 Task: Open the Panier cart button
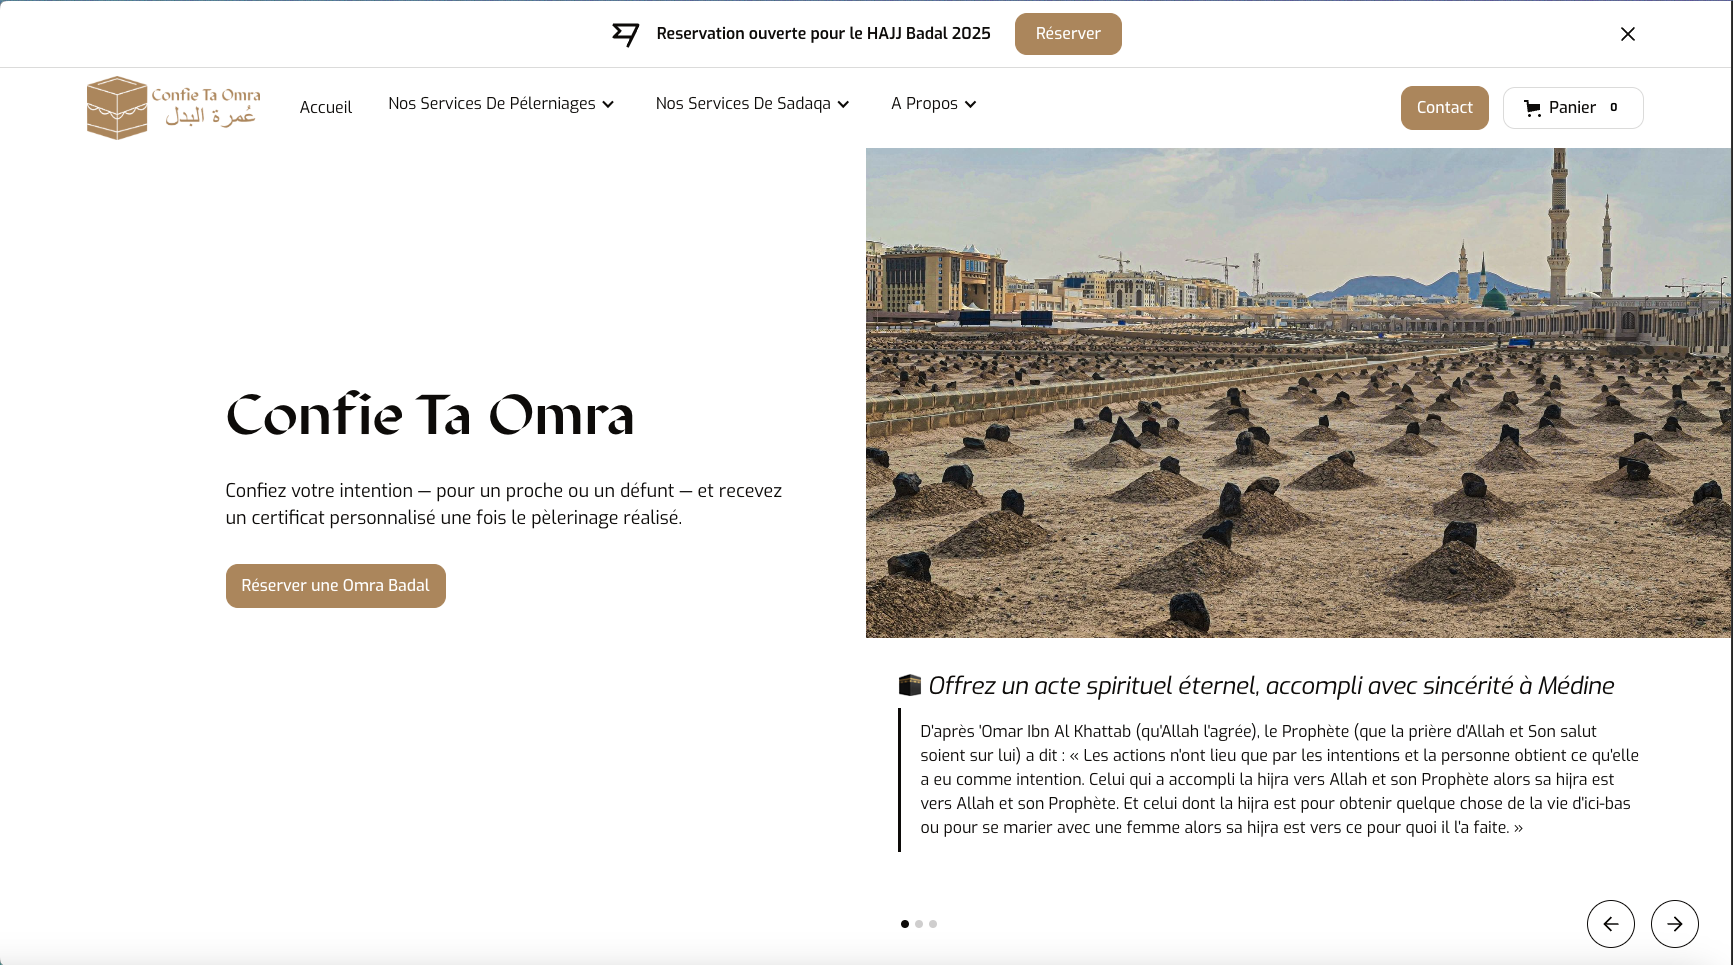(x=1572, y=108)
